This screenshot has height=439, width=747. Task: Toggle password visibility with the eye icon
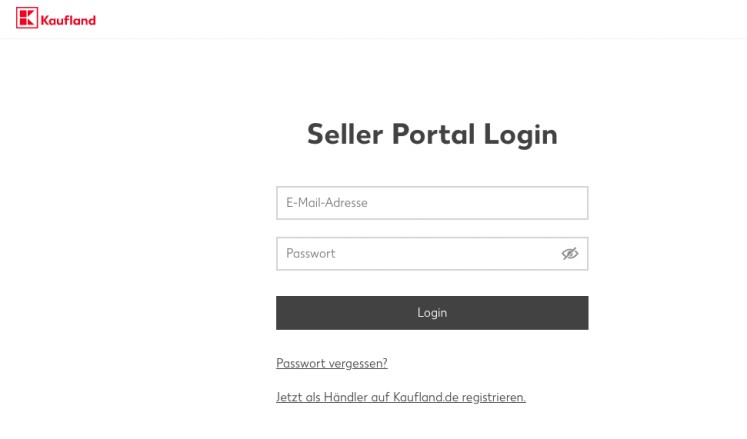[x=570, y=254]
